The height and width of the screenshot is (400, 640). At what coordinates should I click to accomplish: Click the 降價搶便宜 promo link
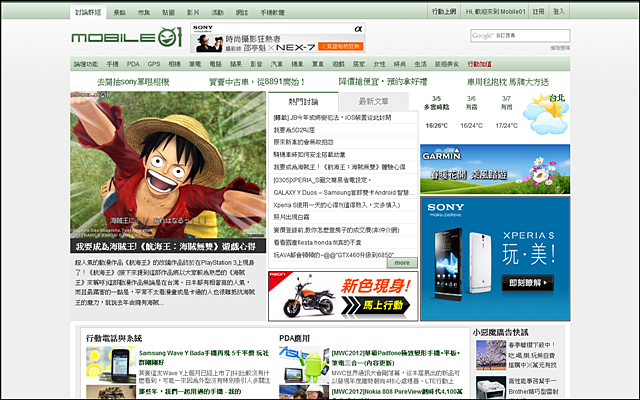tap(382, 82)
